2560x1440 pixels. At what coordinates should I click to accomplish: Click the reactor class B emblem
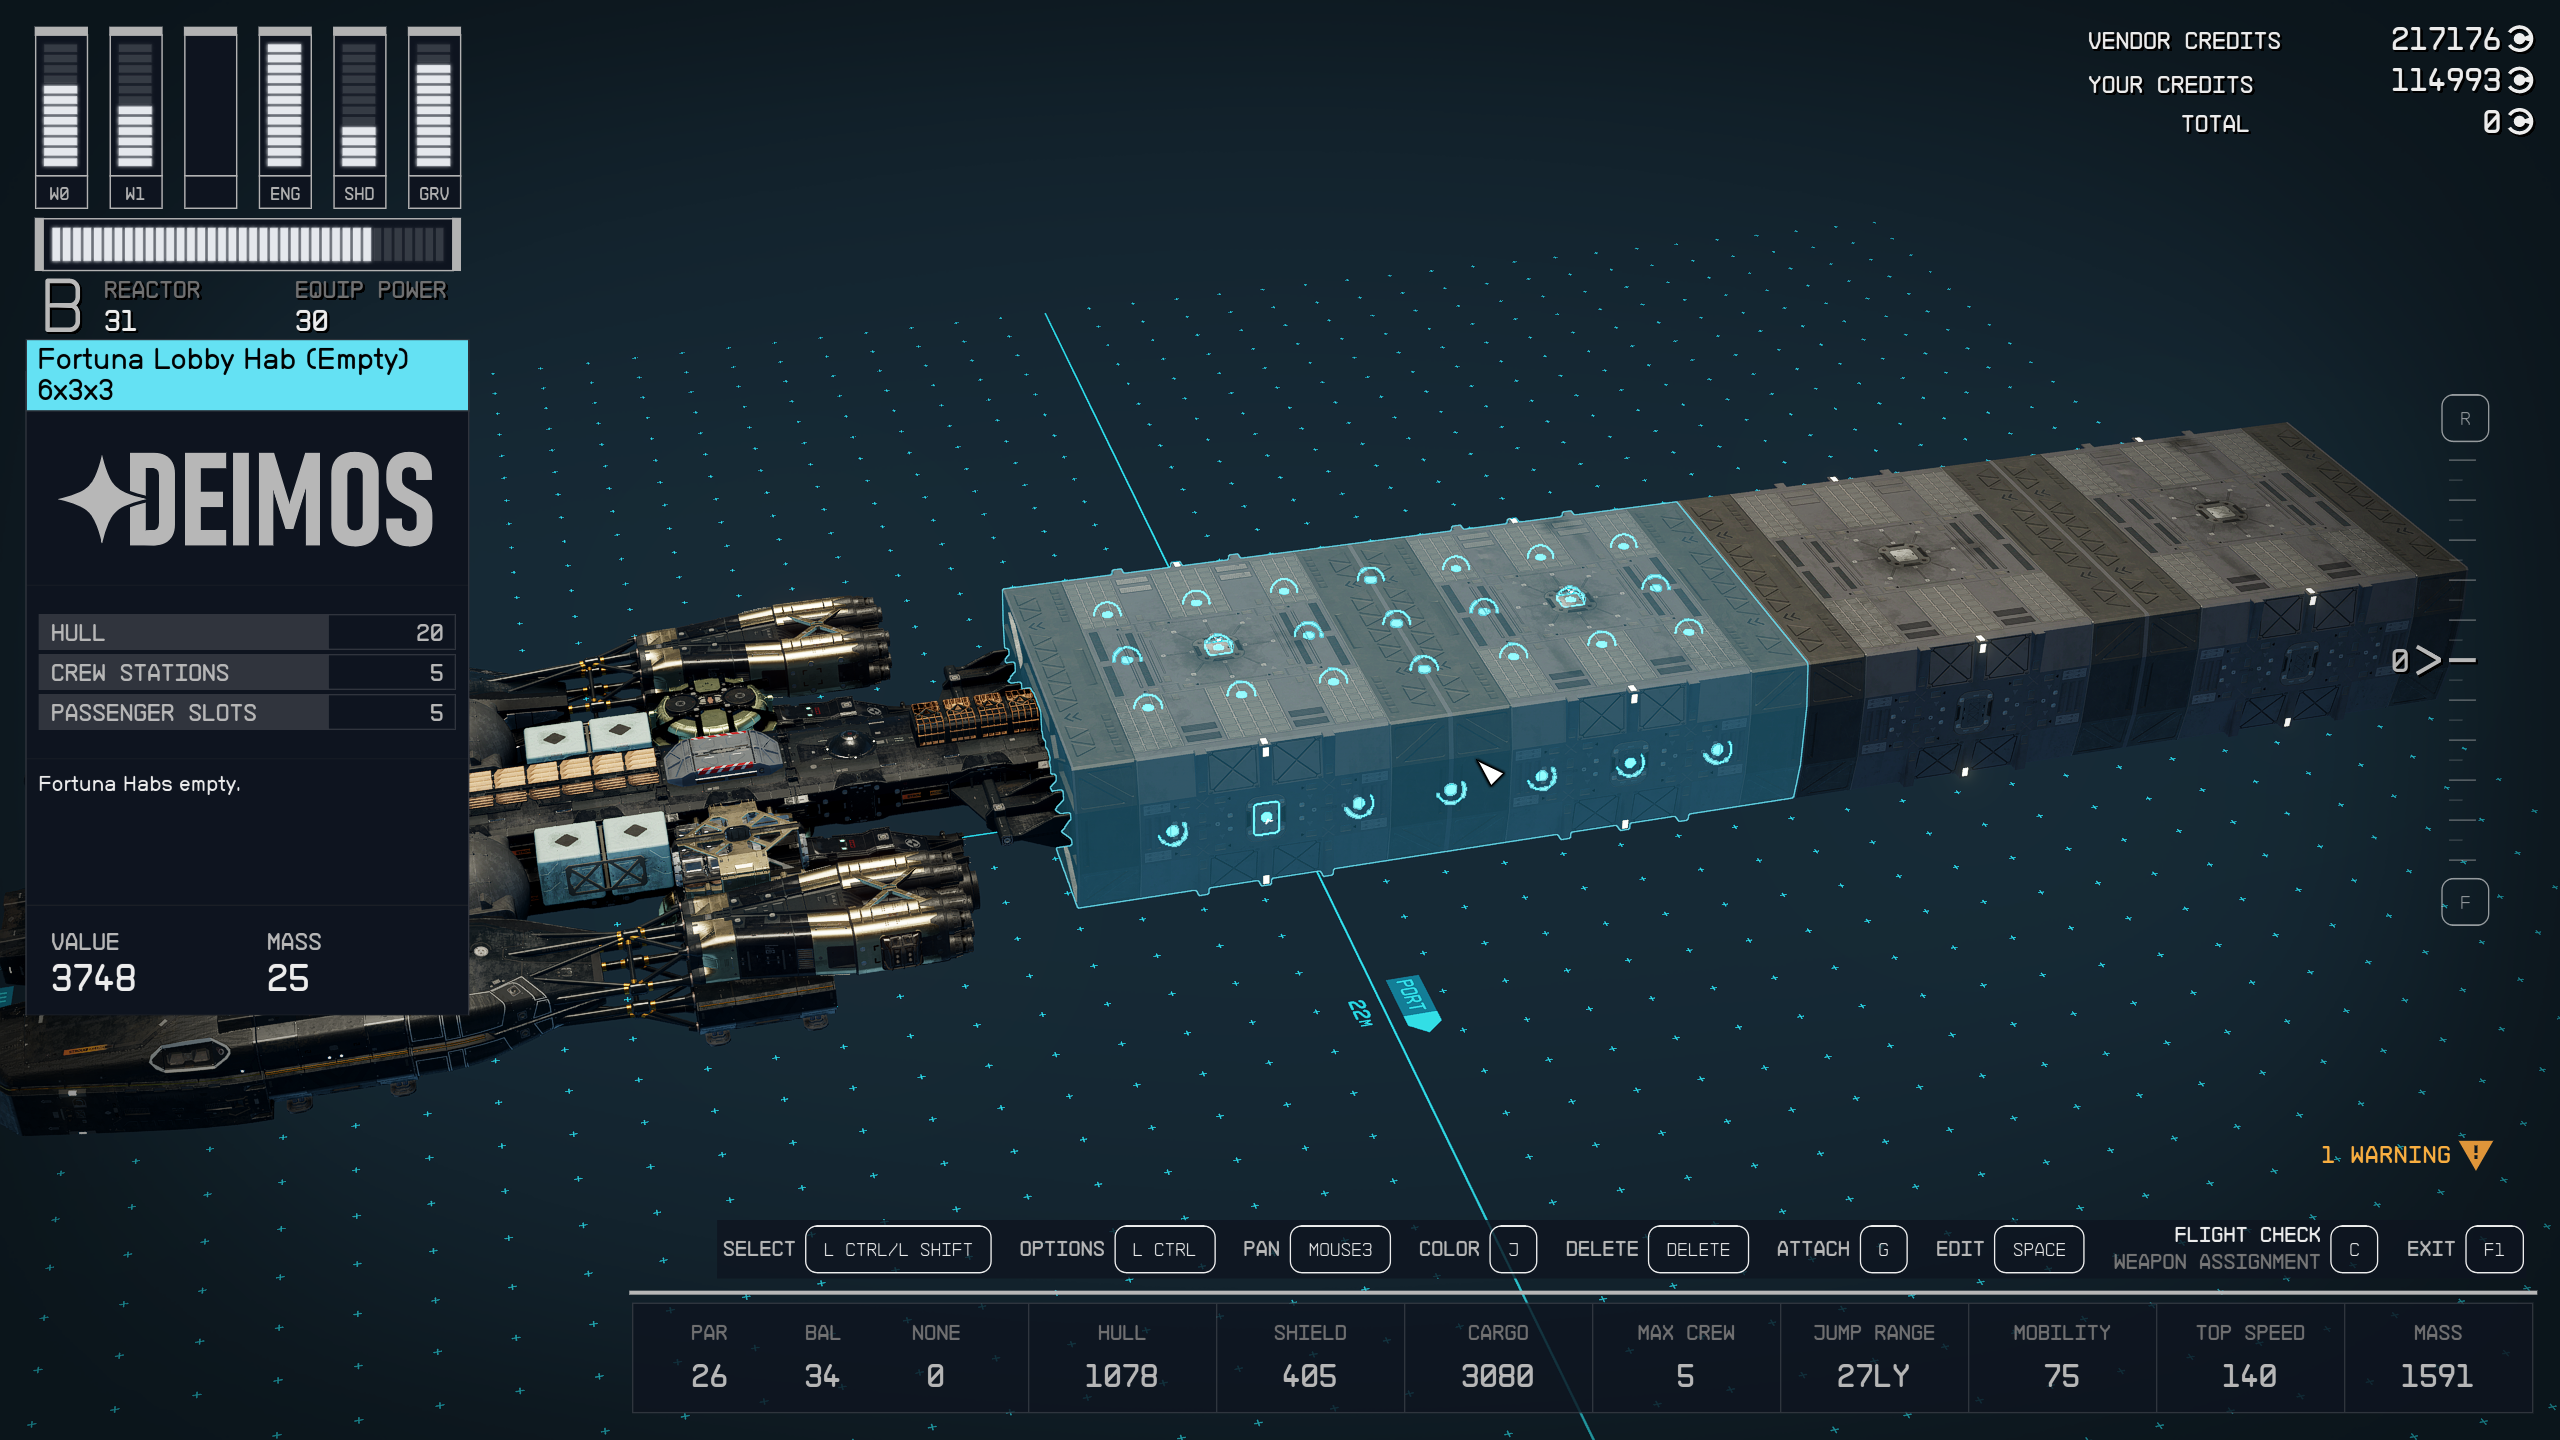(62, 306)
